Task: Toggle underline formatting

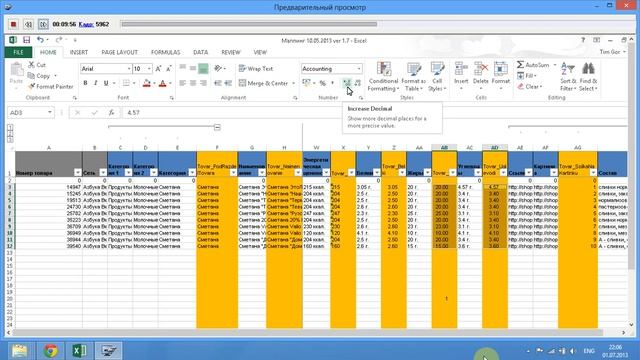Action: pyautogui.click(x=106, y=83)
